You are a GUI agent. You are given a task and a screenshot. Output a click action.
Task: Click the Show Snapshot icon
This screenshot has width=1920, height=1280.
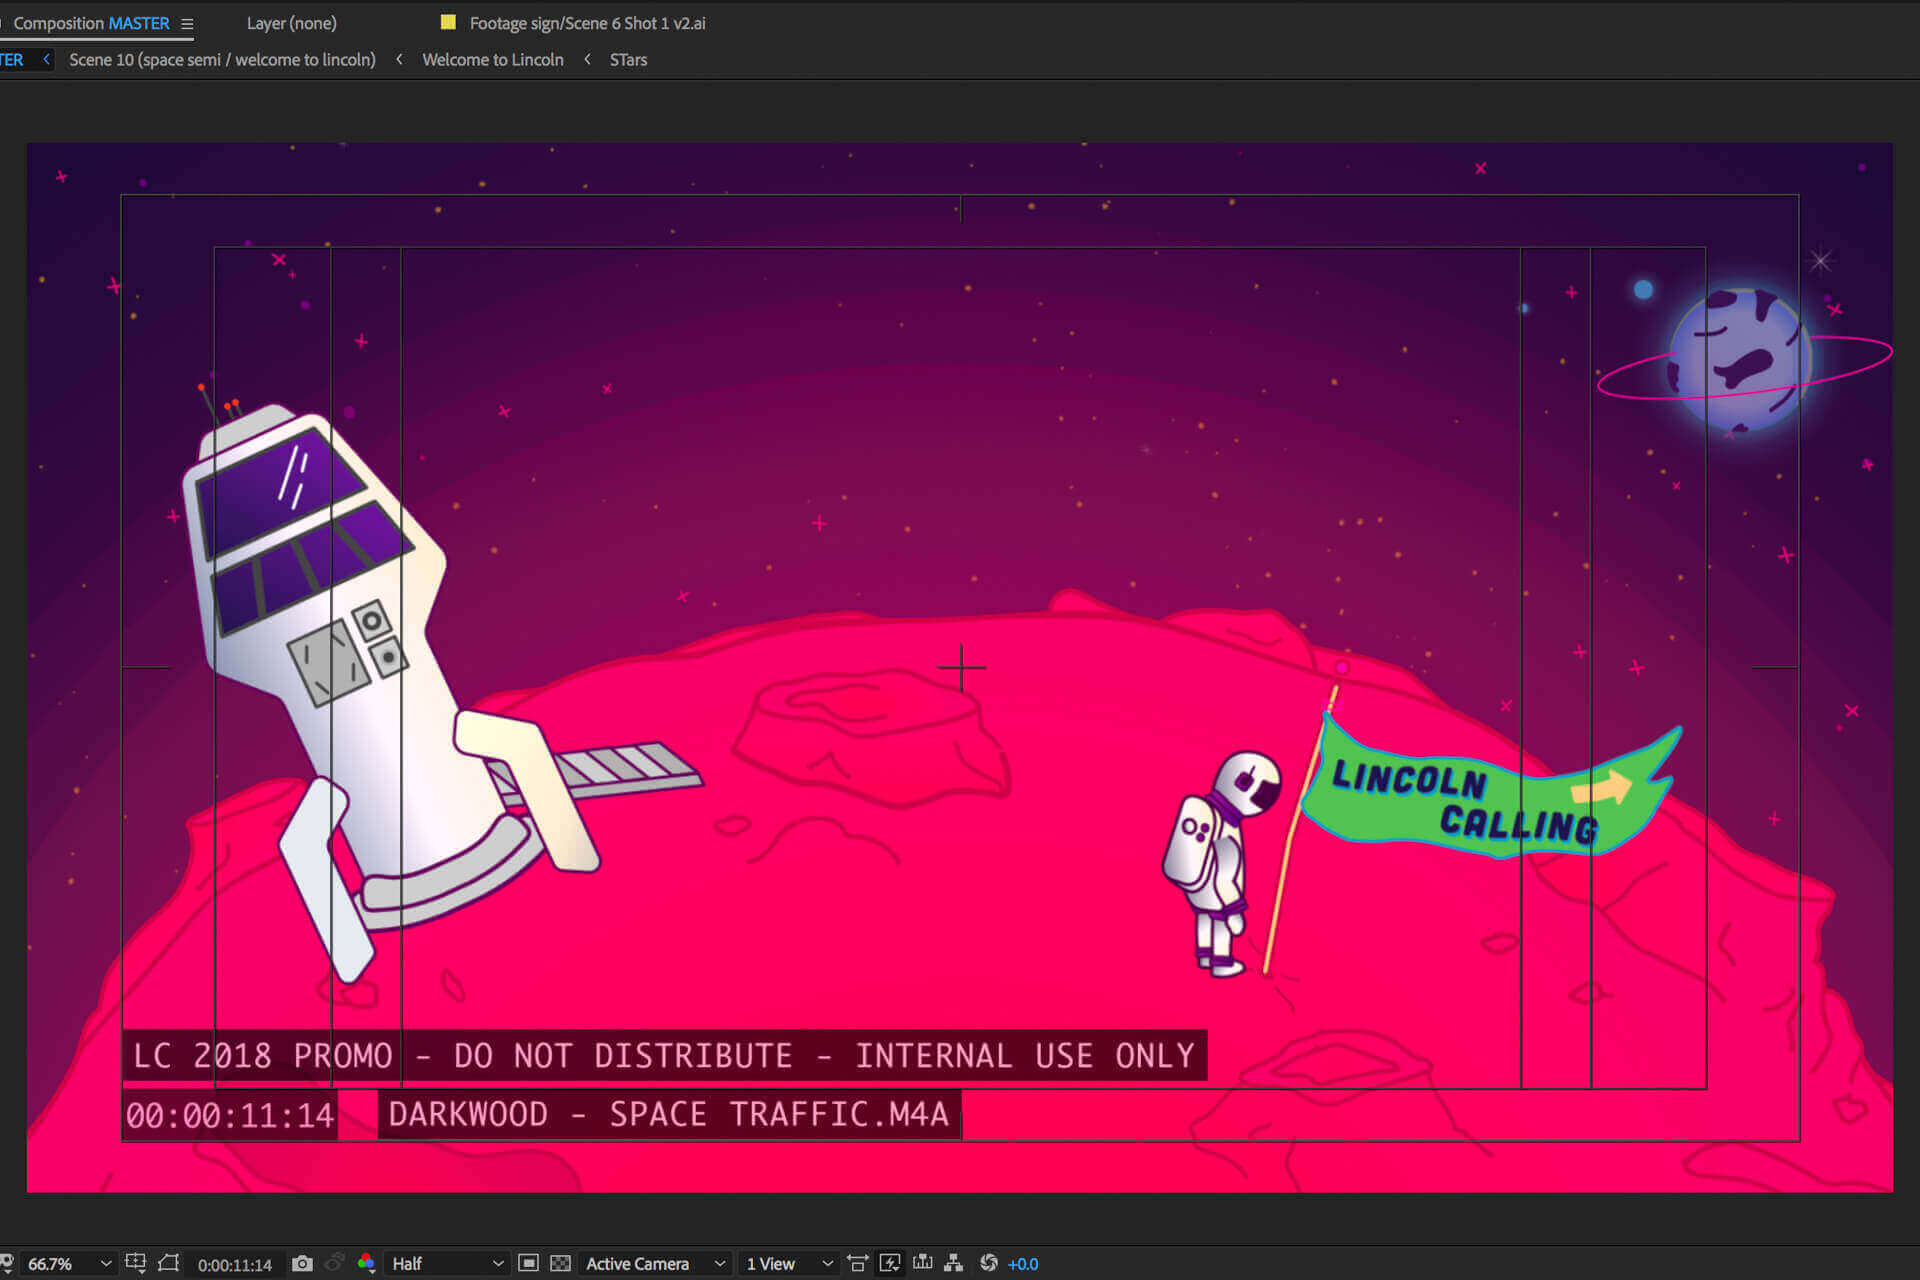point(335,1264)
